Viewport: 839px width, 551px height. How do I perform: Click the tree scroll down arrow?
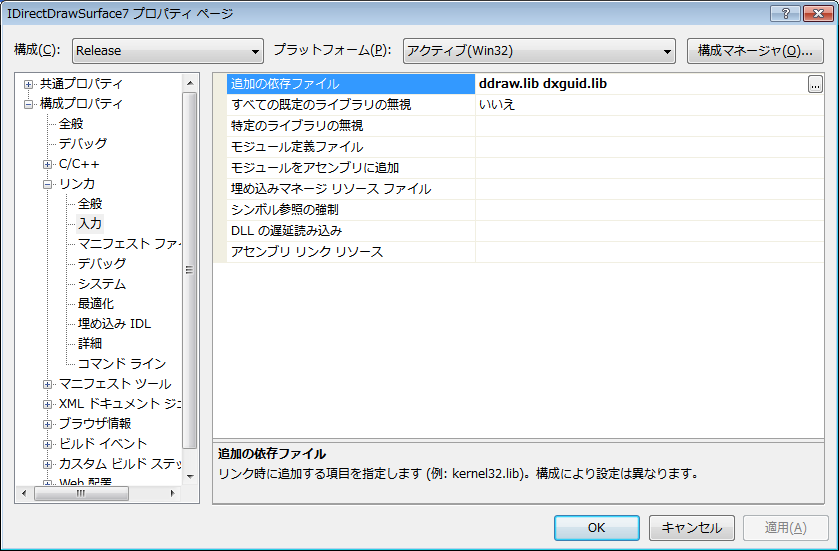[x=190, y=476]
